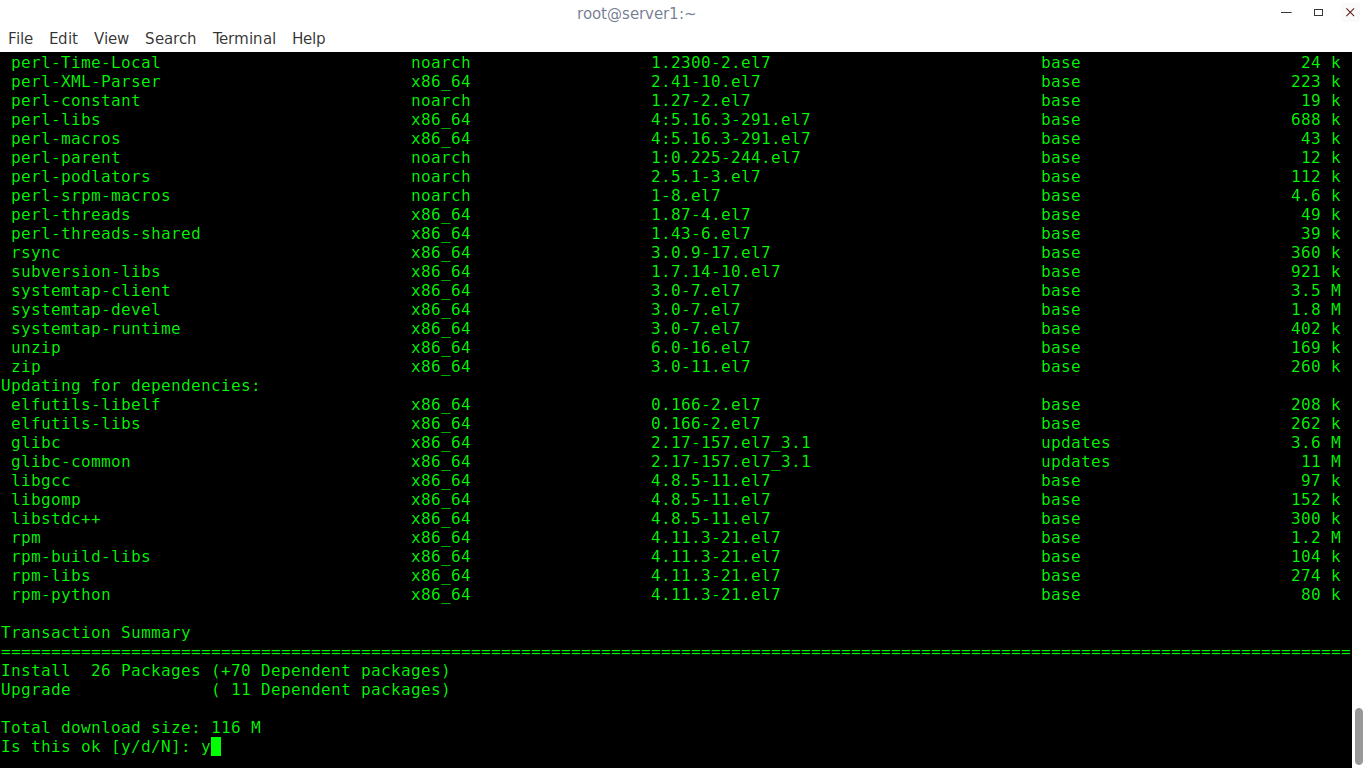Open the View menu
The image size is (1366, 768).
(110, 38)
